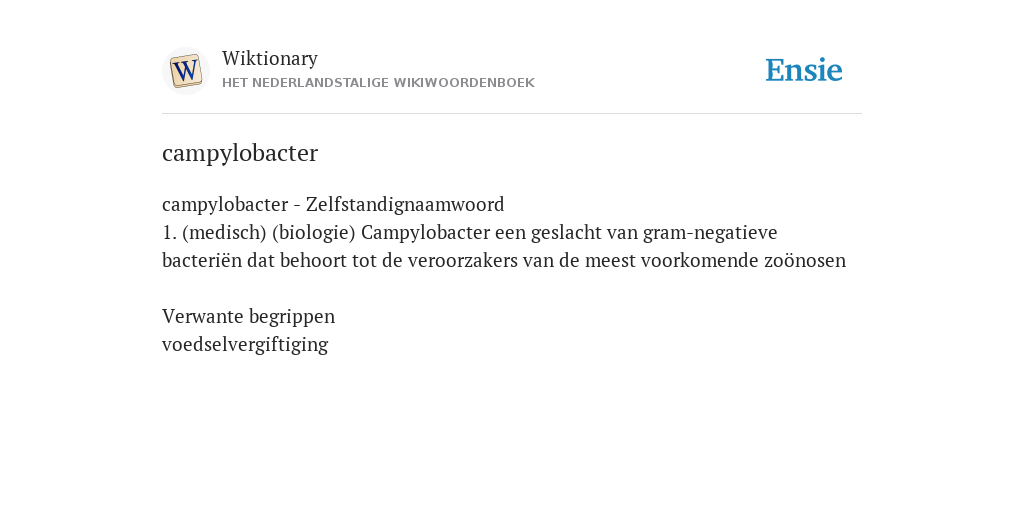Click the campylobacter heading
This screenshot has width=1024, height=512.
[240, 153]
